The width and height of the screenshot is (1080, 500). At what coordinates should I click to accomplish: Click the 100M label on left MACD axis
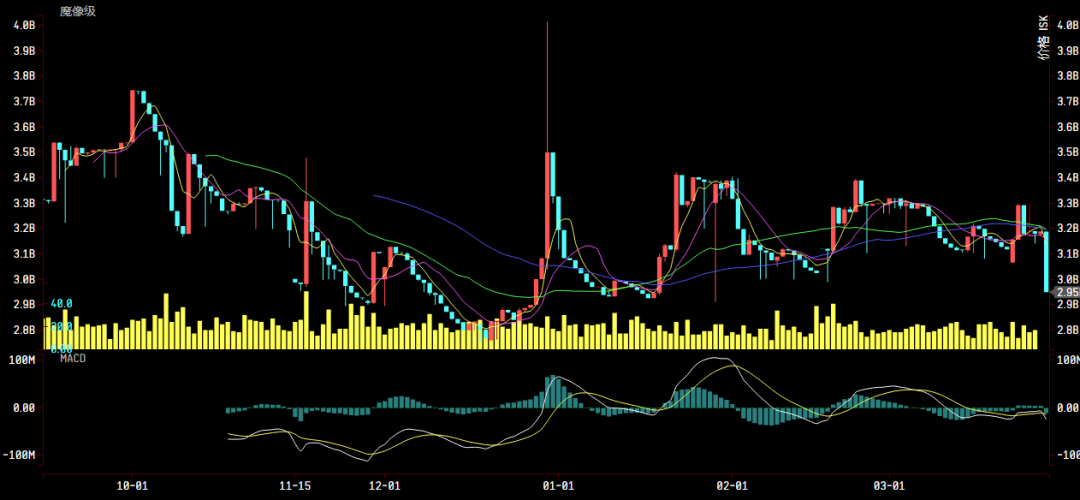point(22,358)
